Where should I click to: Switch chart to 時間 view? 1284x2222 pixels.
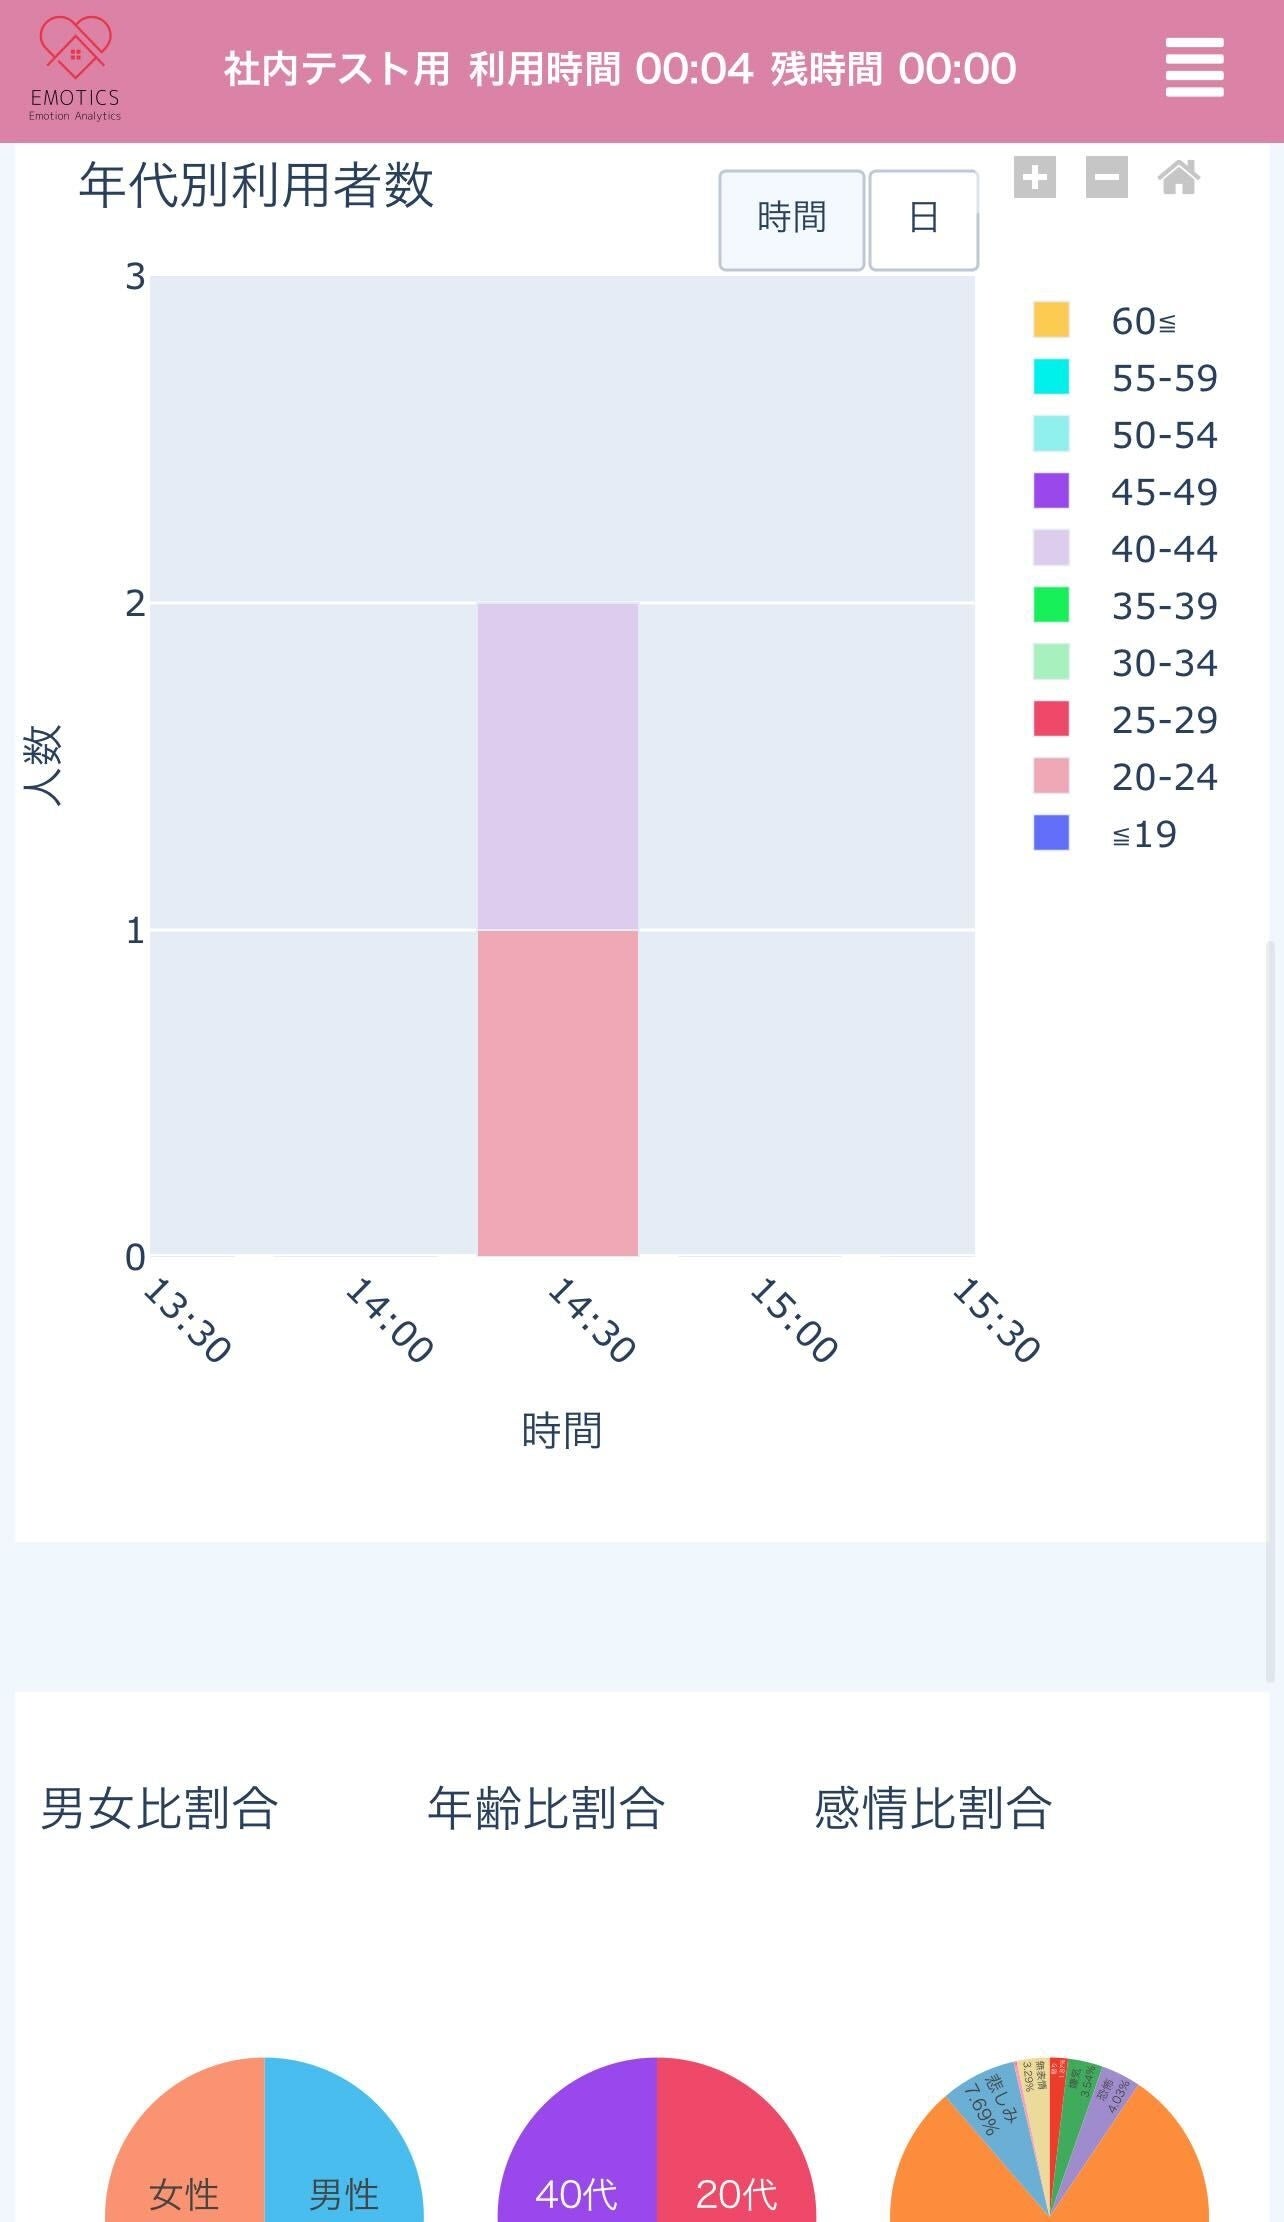[x=791, y=219]
